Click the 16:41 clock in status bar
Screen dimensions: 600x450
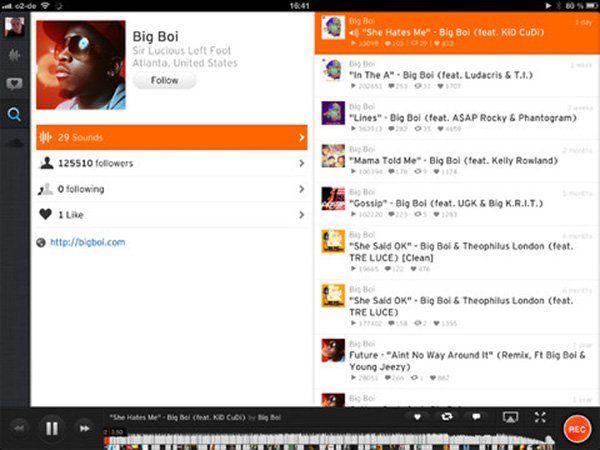(x=299, y=6)
